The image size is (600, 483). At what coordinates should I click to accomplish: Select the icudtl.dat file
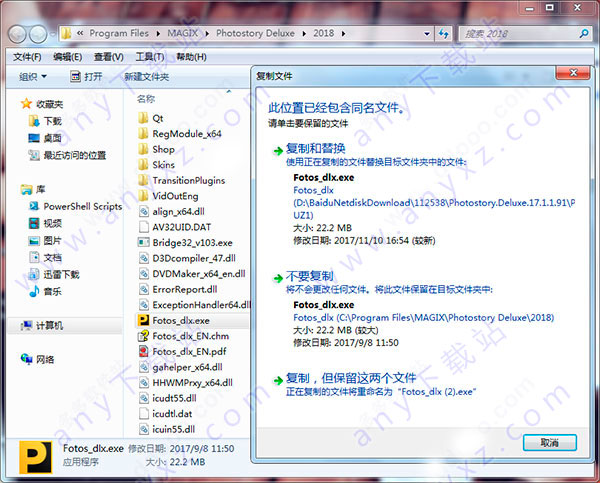(x=172, y=414)
